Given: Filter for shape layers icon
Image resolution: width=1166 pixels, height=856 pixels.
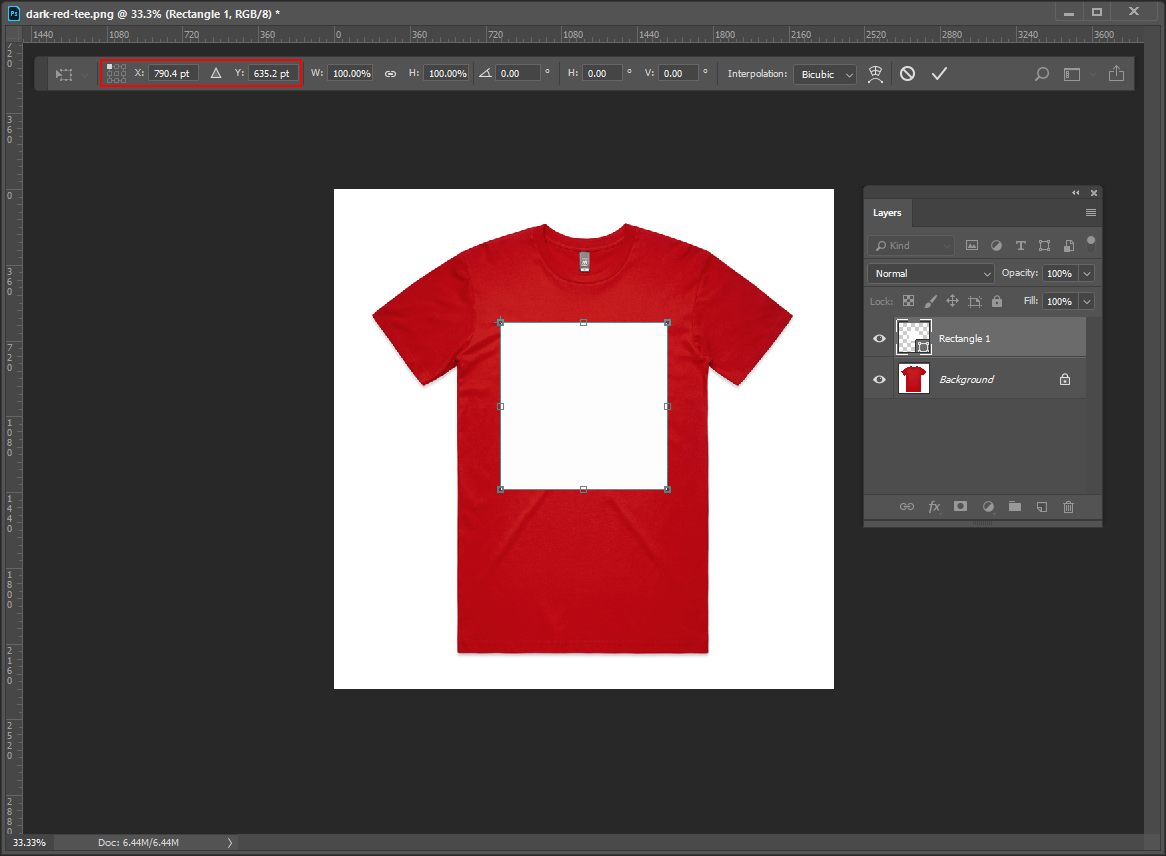Looking at the screenshot, I should [1045, 245].
